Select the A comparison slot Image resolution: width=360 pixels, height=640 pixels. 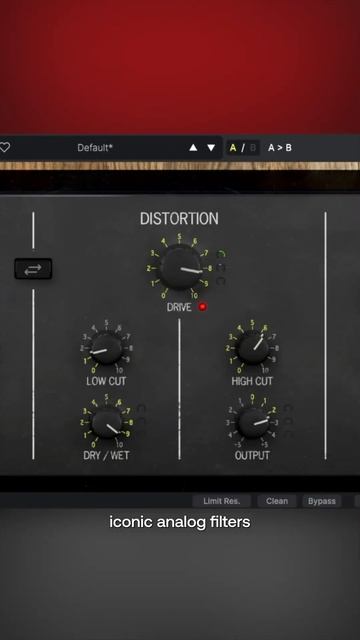pos(233,148)
